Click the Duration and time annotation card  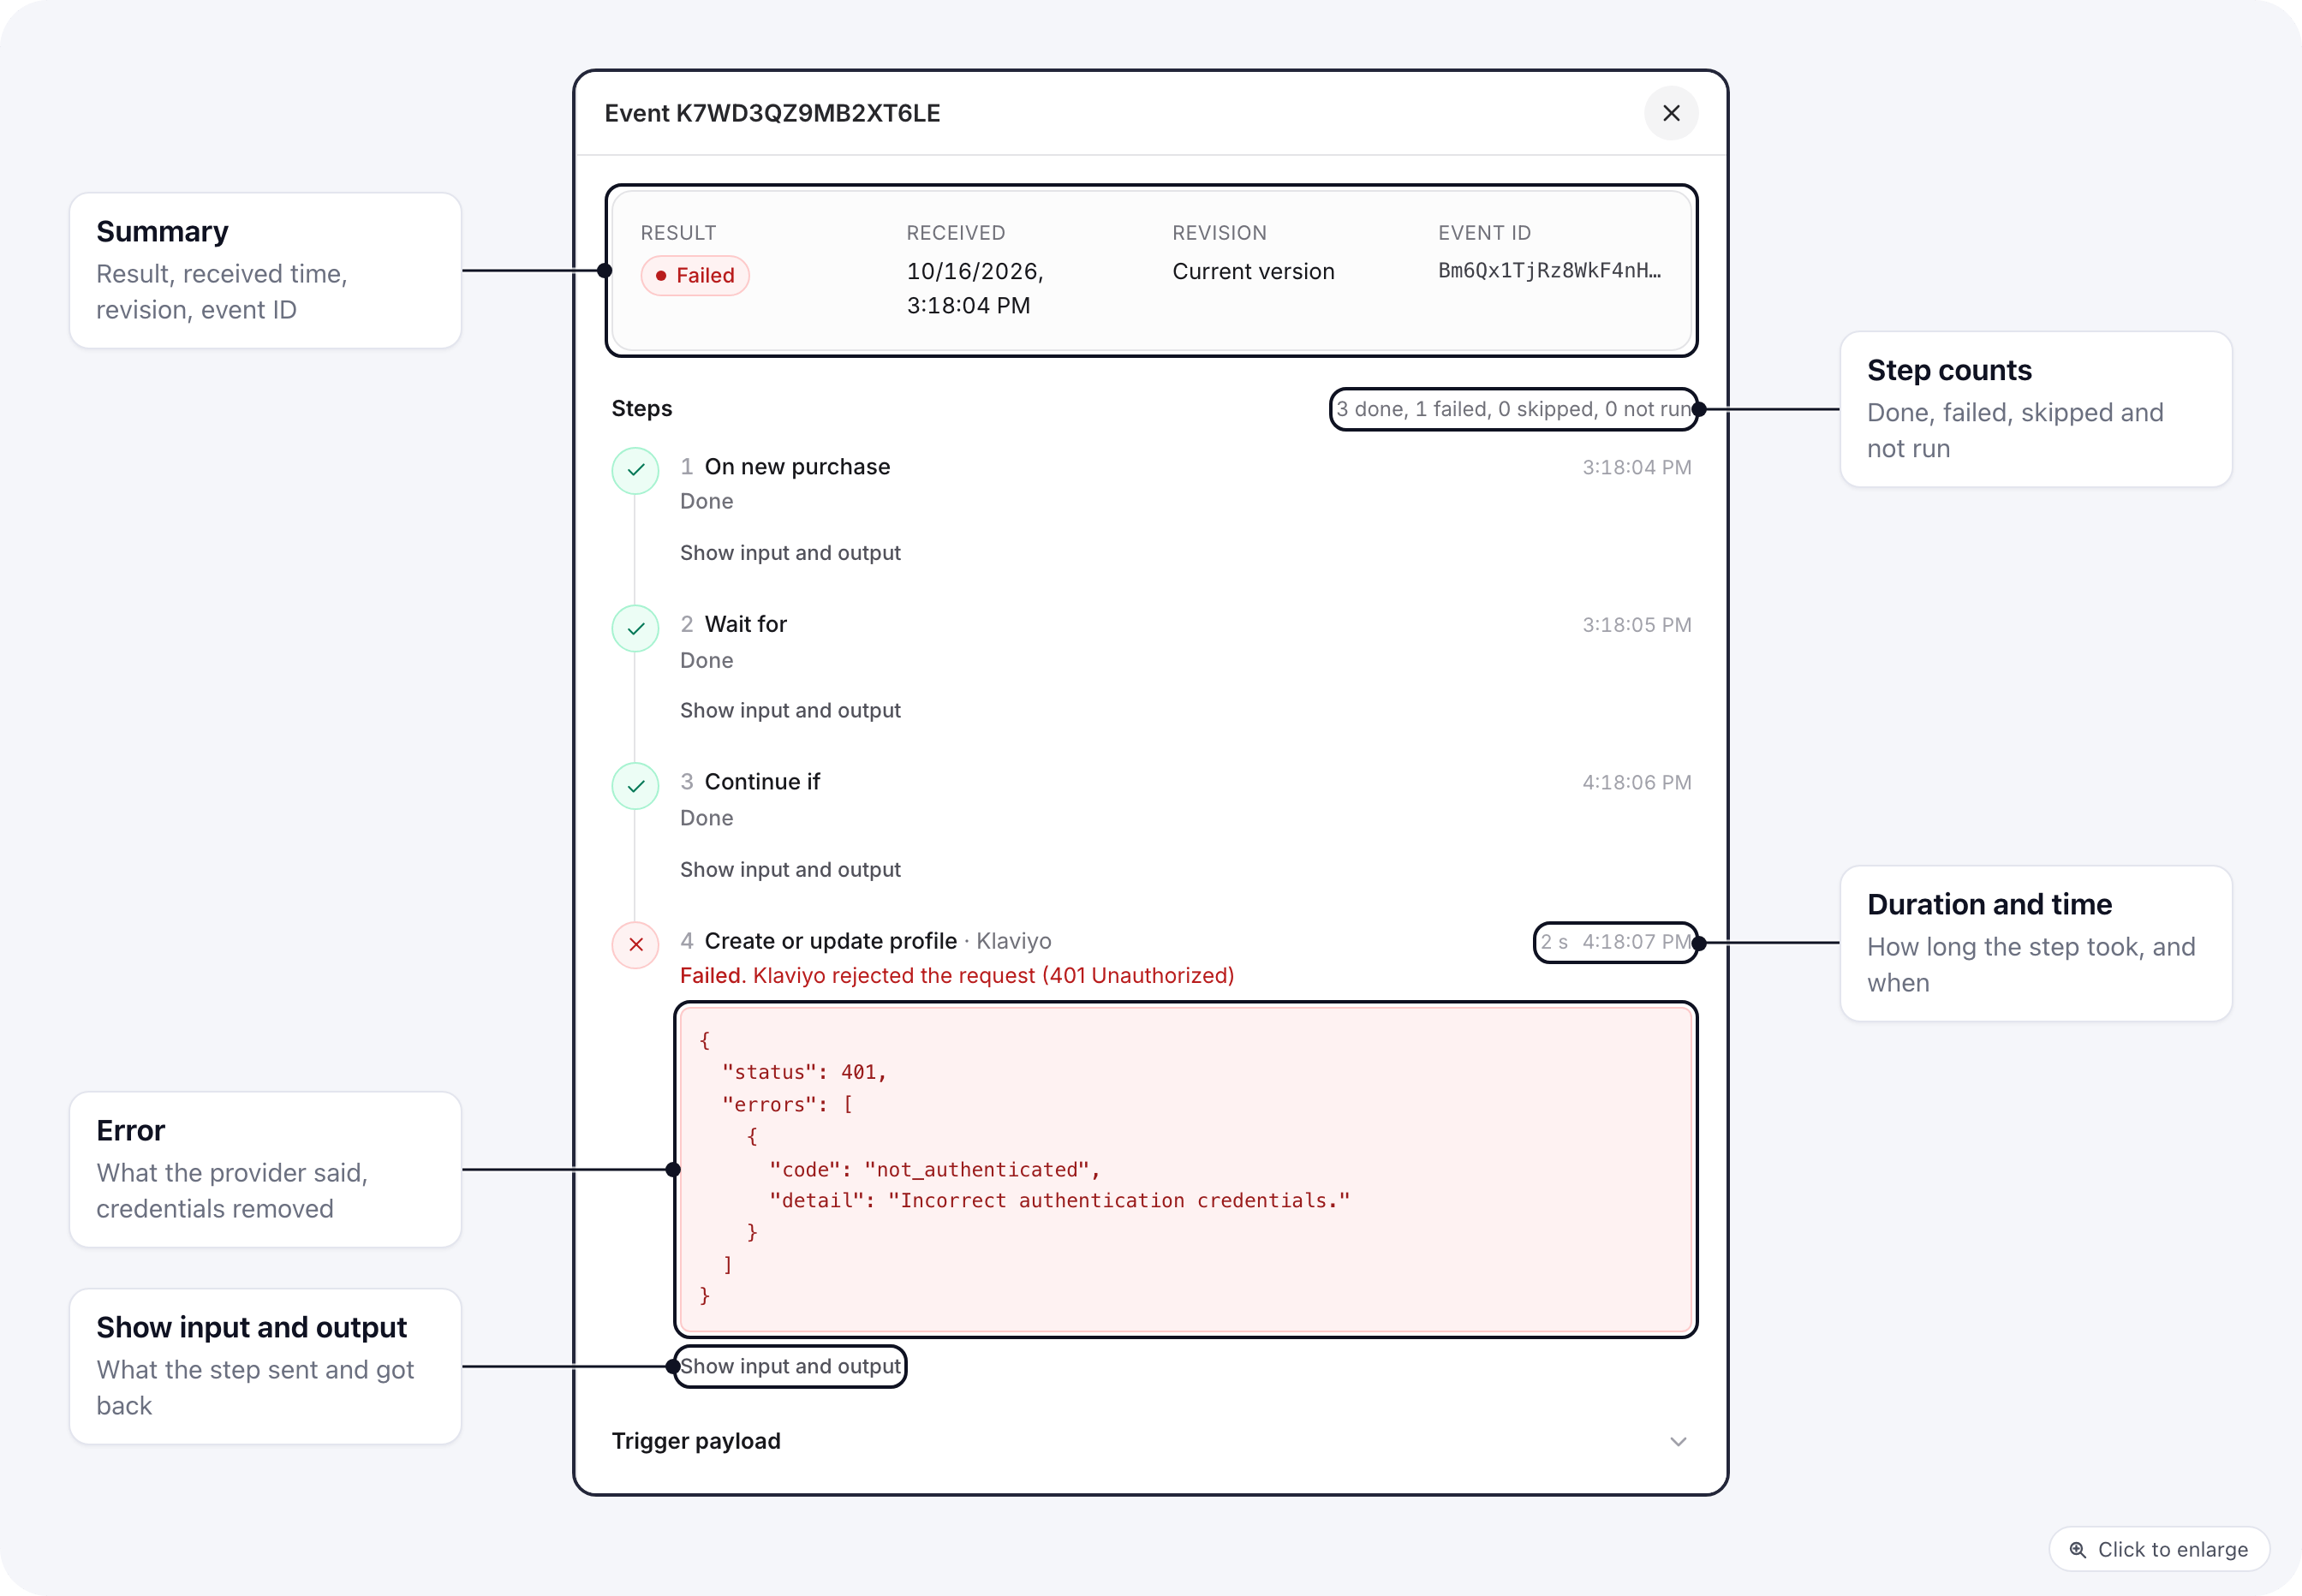point(2036,943)
